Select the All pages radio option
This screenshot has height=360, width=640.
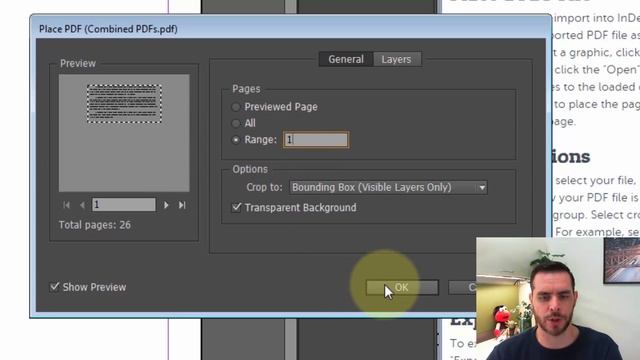tap(236, 123)
